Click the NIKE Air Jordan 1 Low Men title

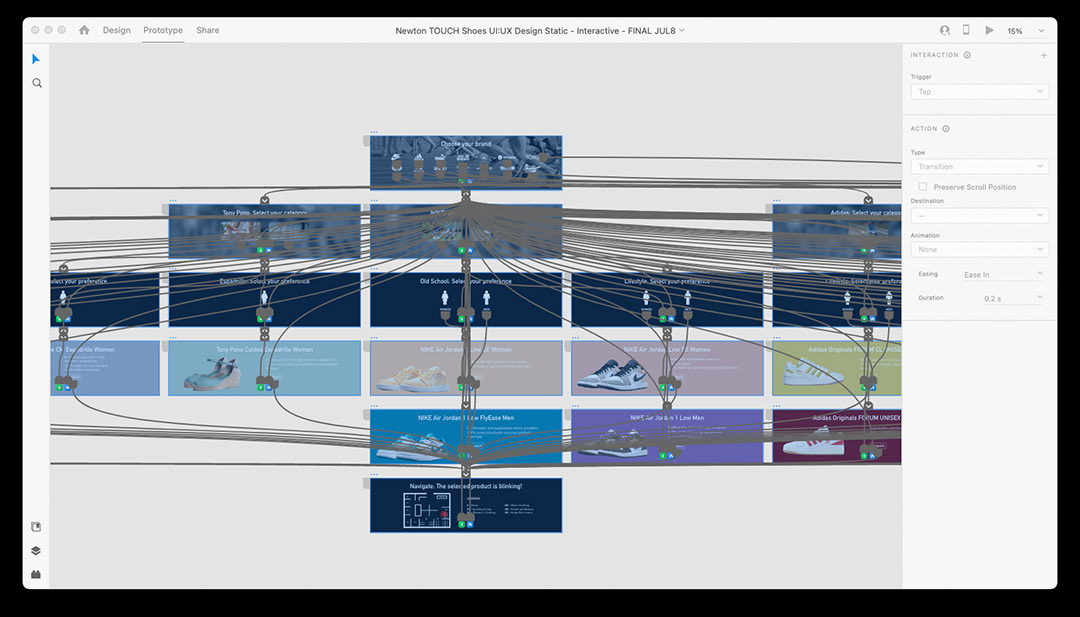click(x=667, y=417)
